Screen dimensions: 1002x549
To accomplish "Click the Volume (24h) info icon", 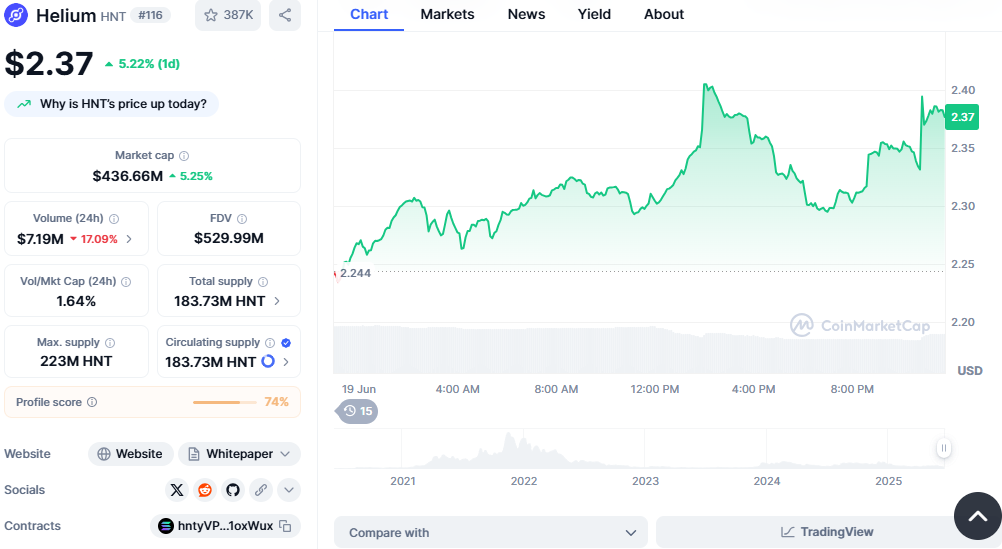I will [x=114, y=219].
